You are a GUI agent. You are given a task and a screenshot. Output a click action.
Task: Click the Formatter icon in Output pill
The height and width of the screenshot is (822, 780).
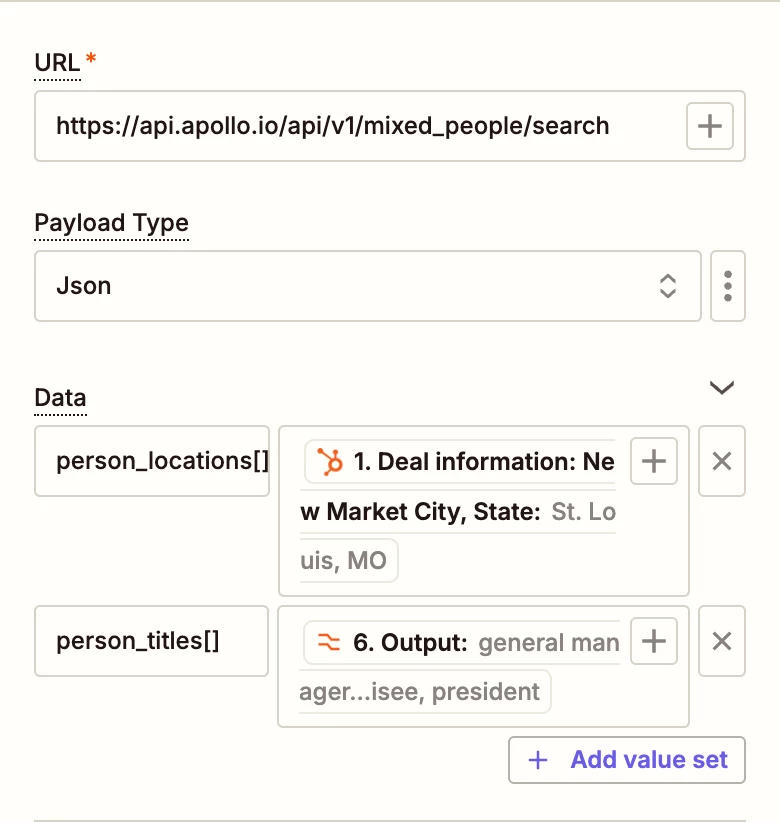330,642
